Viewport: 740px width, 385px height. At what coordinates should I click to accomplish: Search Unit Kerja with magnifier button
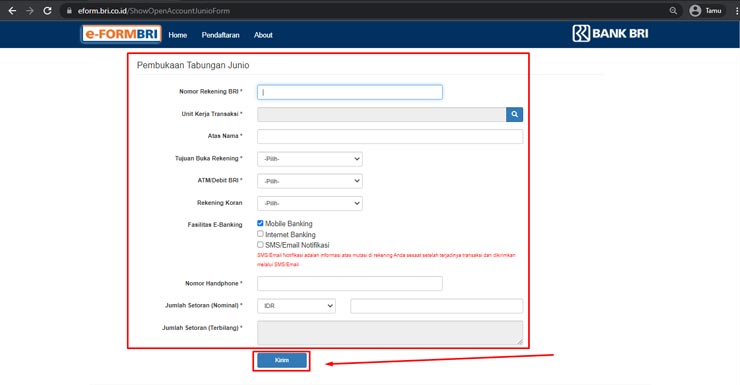[x=514, y=114]
